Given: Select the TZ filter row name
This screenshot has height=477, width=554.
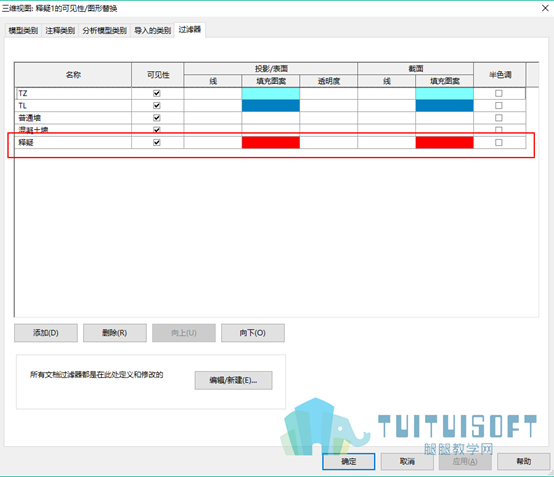Looking at the screenshot, I should coord(73,93).
